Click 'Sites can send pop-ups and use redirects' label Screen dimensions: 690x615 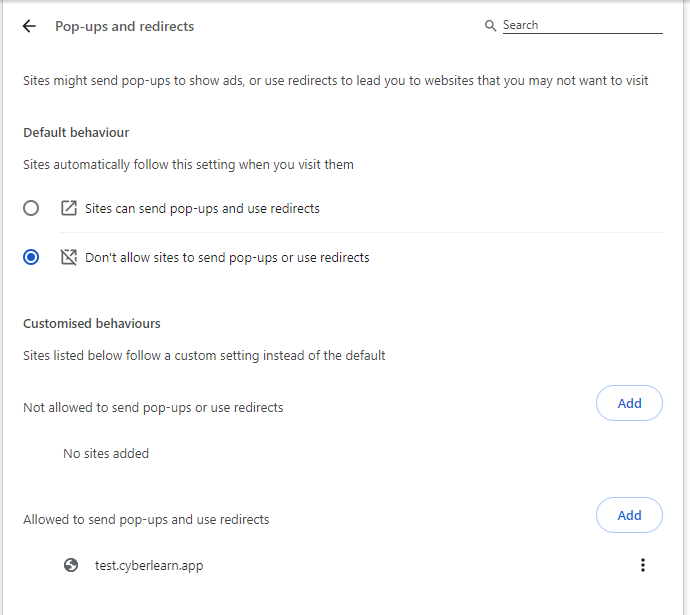point(202,209)
